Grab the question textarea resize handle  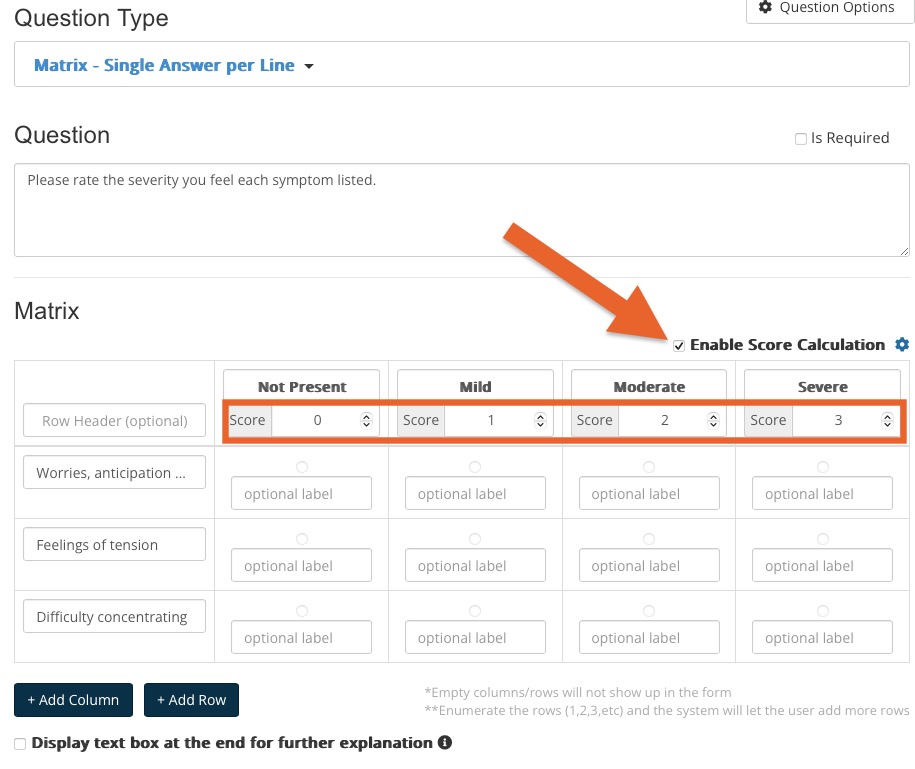point(904,251)
